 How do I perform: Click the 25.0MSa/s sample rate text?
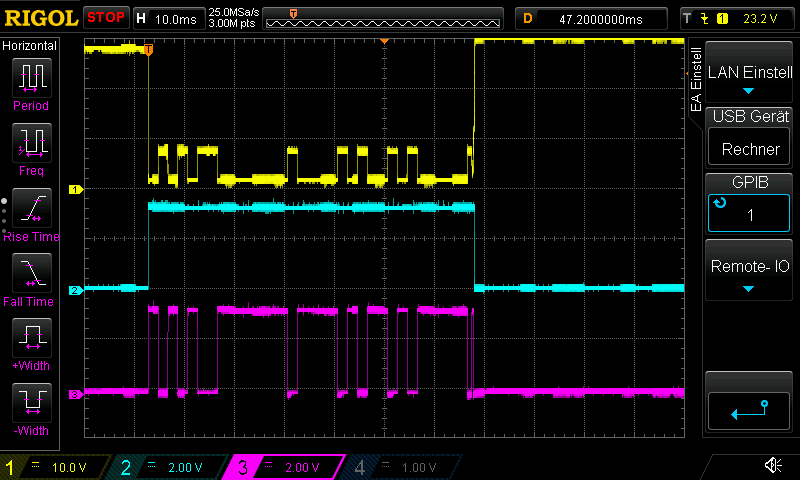[234, 12]
